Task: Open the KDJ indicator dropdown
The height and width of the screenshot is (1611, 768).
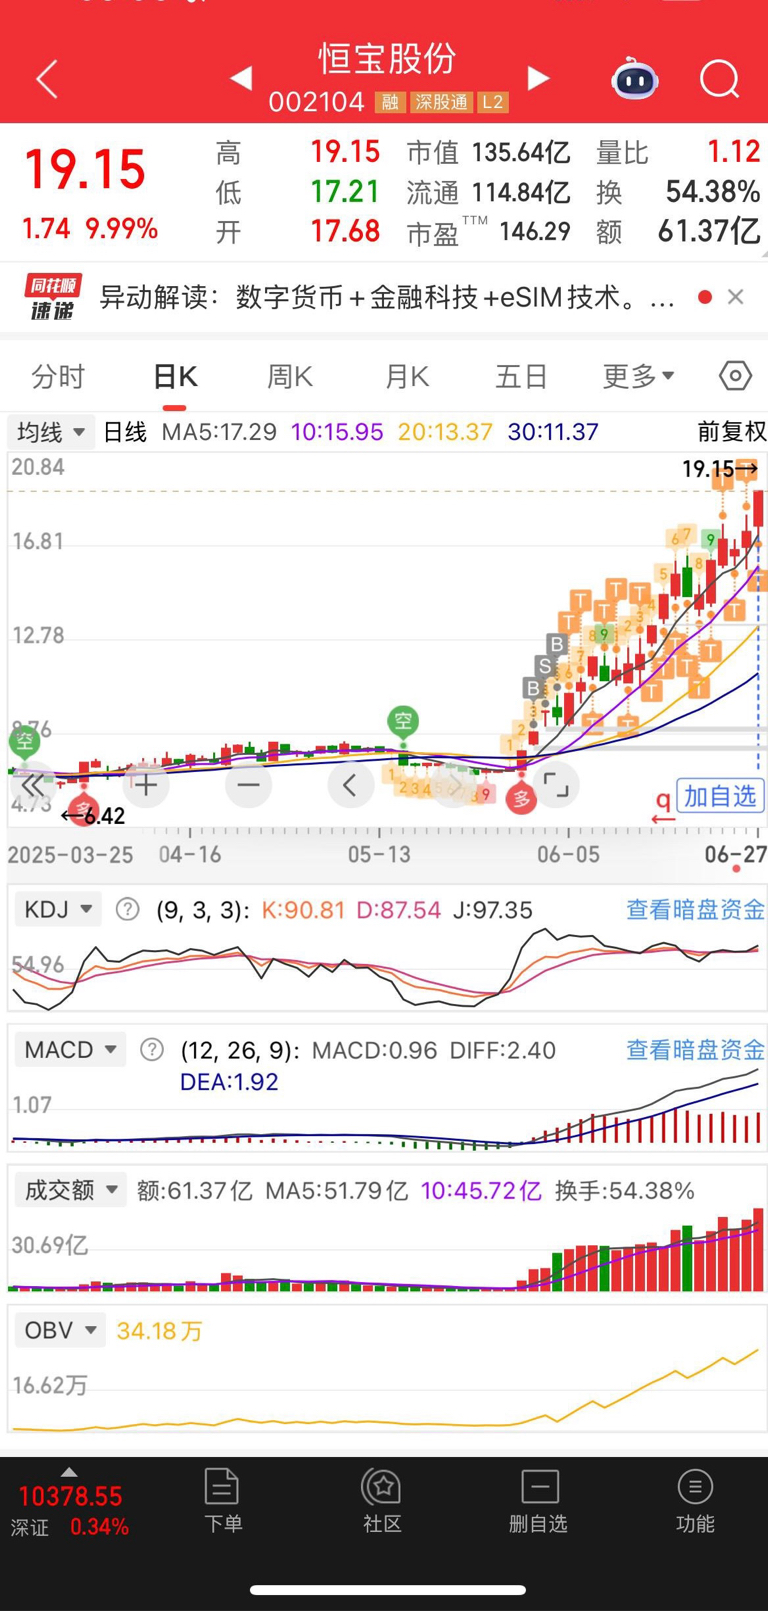Action: 57,909
